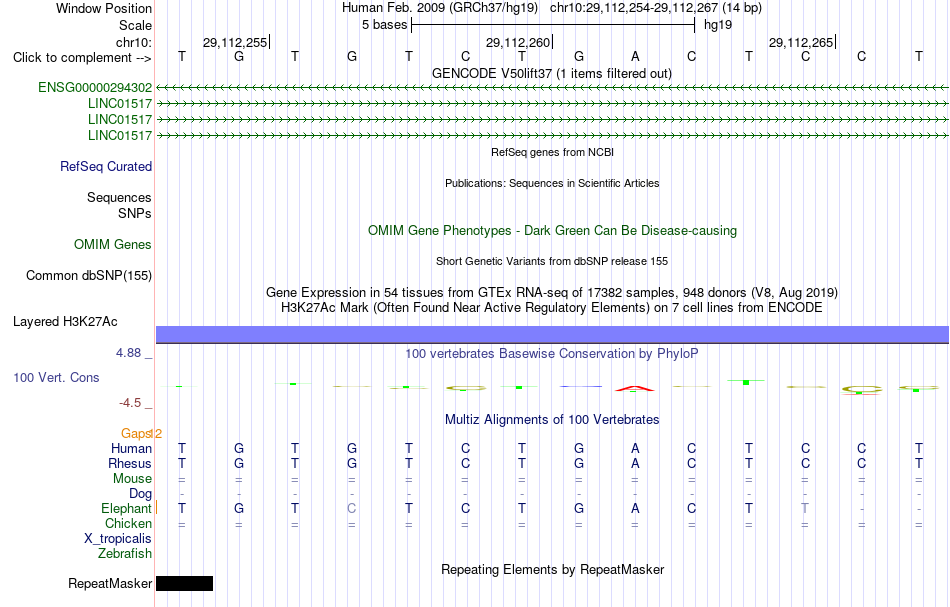Click the faded C base in Elephant row
950x607 pixels.
352,509
